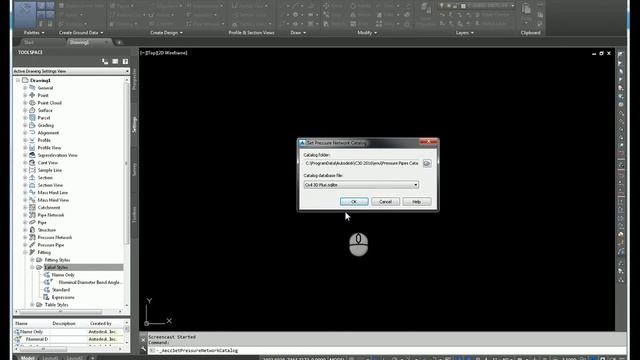Select the Pipe Network icon

click(x=32, y=215)
